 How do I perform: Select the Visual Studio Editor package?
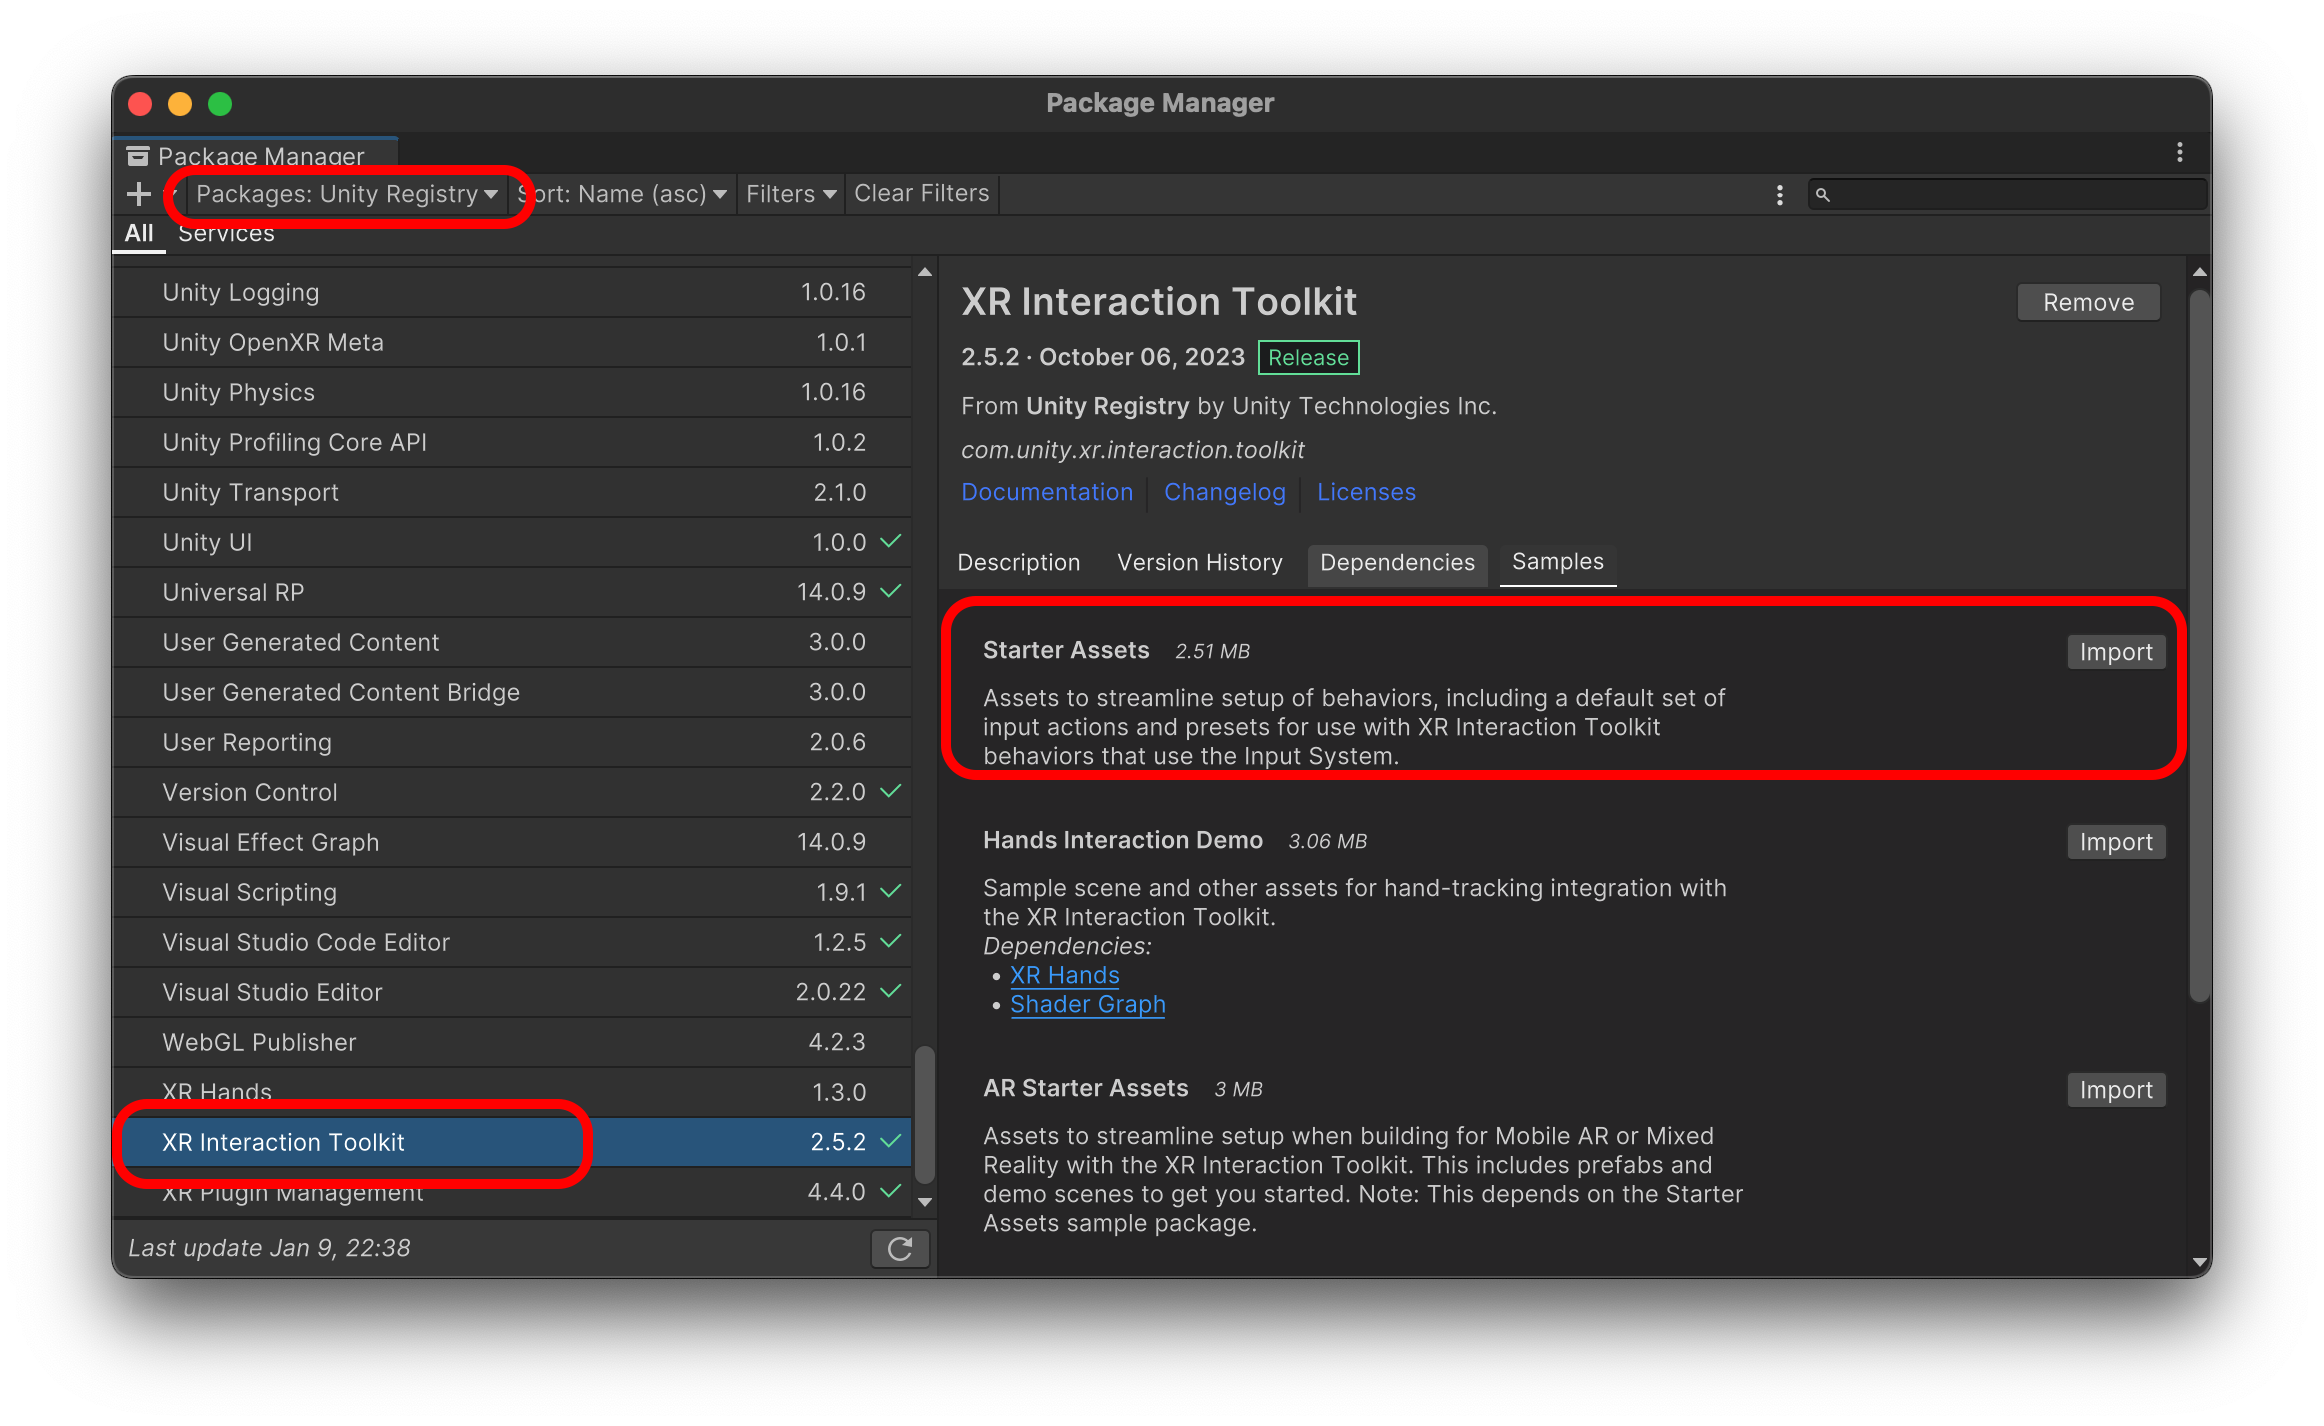(x=512, y=992)
